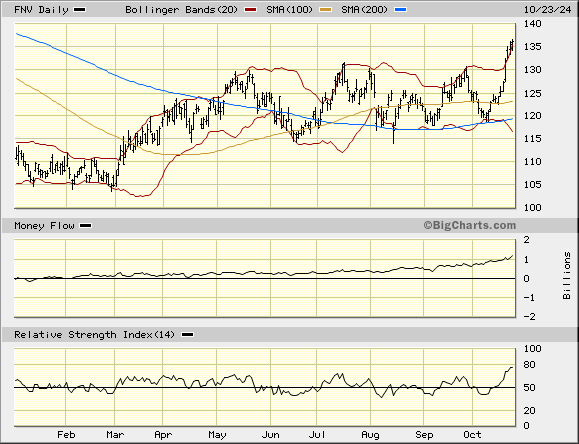Click the 135 price axis value
Viewport: 579px width, 444px height.
[532, 47]
